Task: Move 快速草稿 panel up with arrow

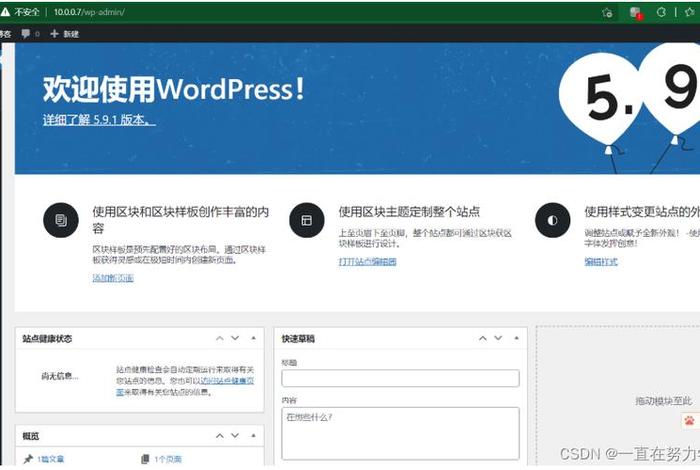Action: 483,338
